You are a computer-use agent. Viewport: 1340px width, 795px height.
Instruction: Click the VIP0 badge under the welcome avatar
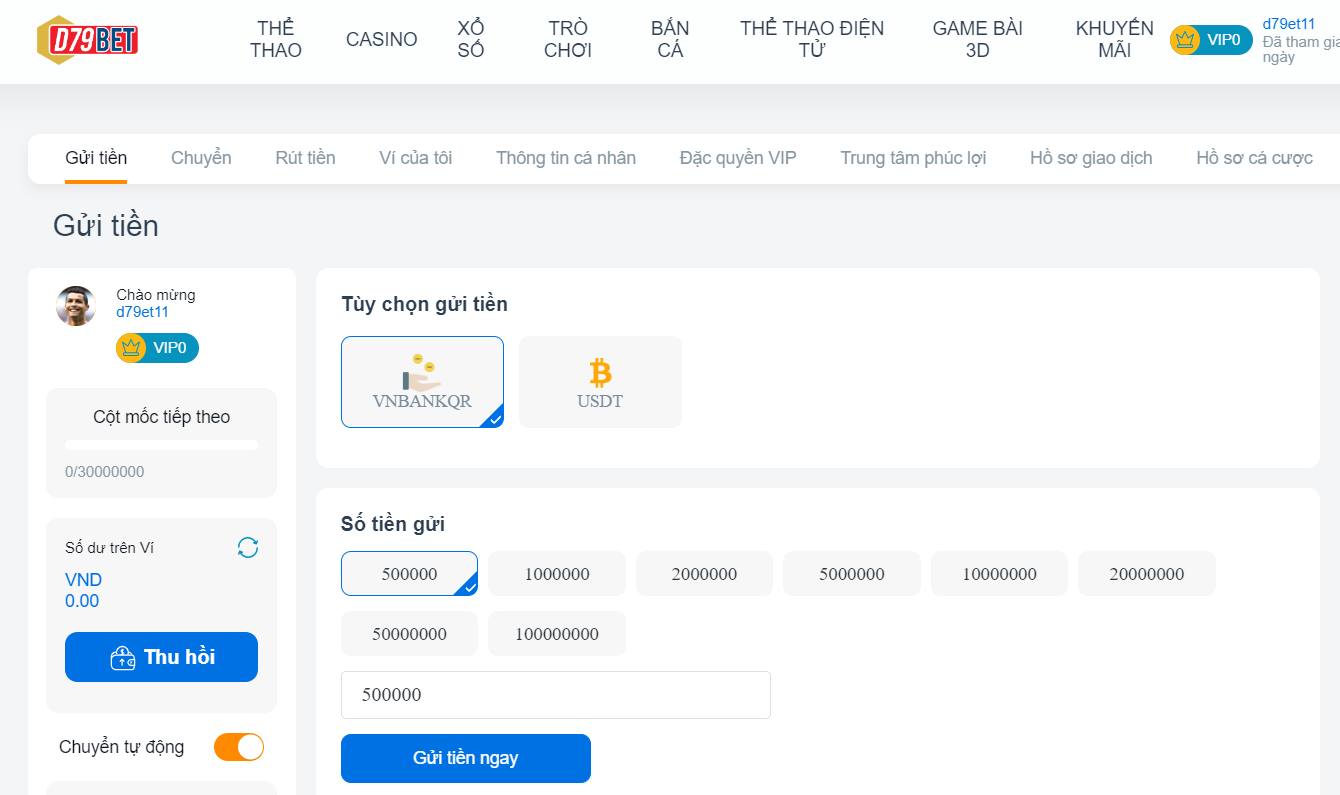pyautogui.click(x=156, y=348)
